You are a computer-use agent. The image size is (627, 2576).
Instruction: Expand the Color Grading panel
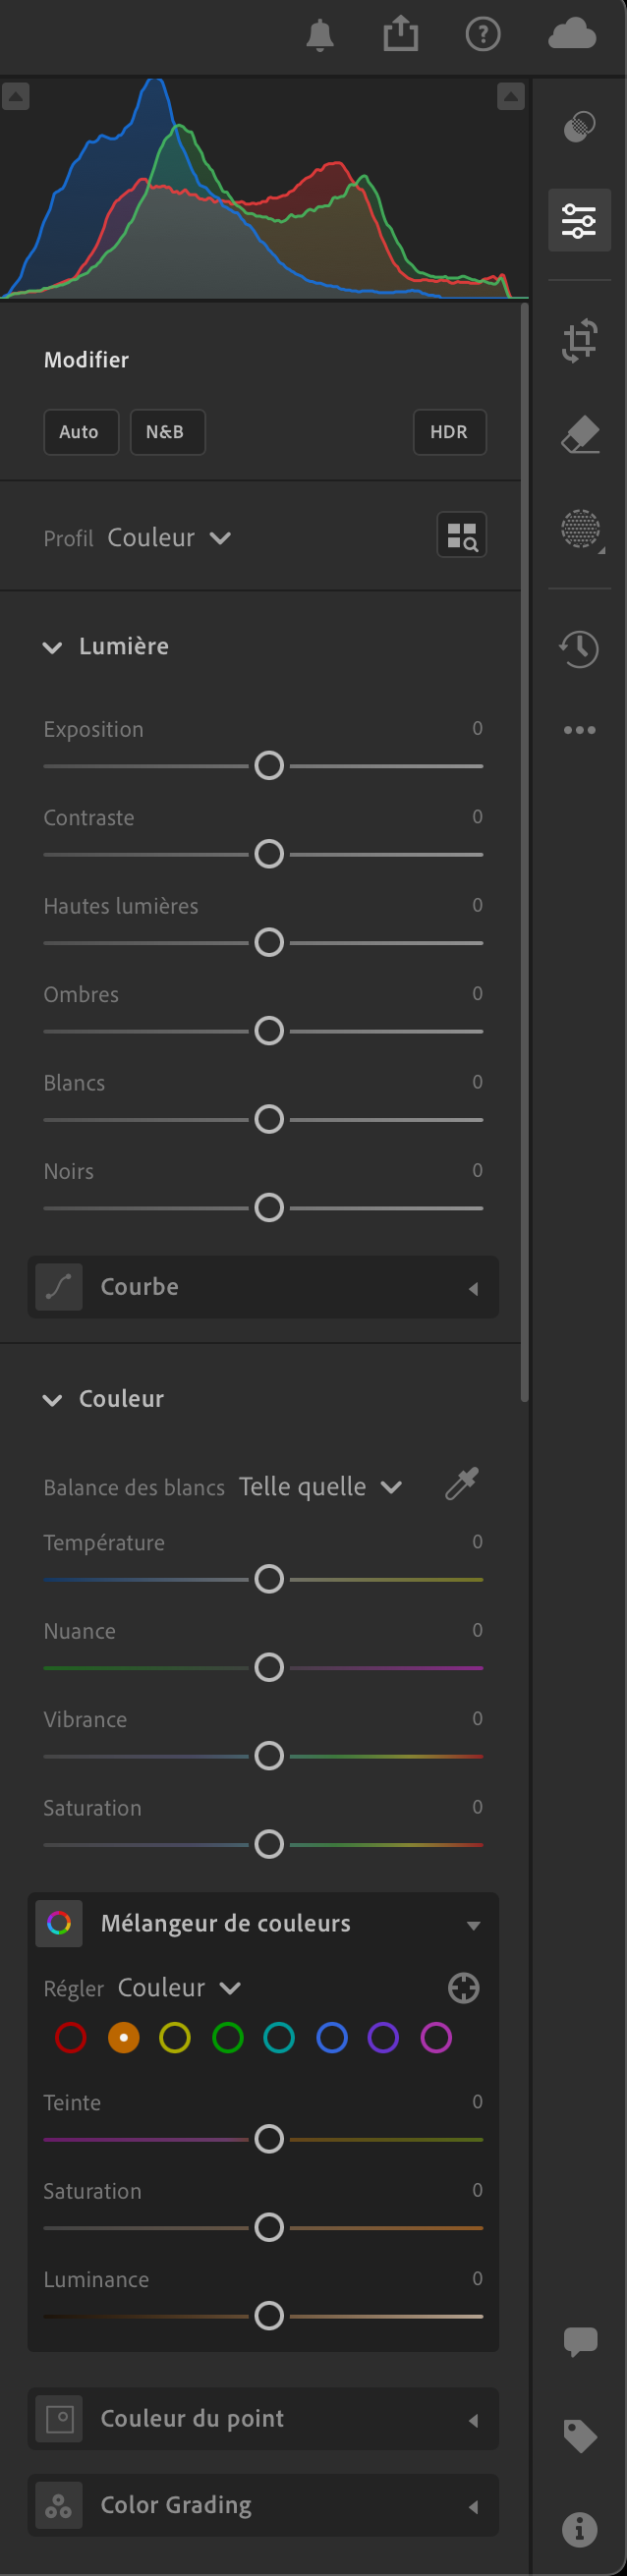tap(263, 2505)
